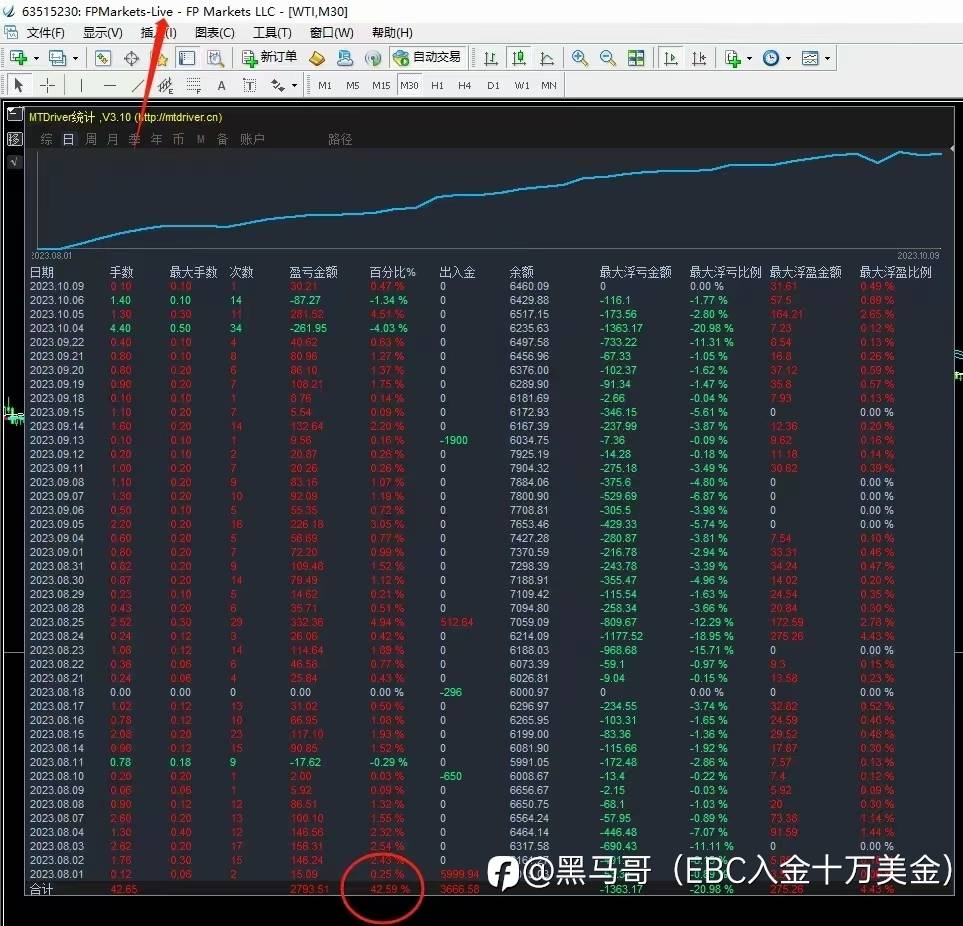Click the 综 summary tab
The height and width of the screenshot is (926, 963).
46,139
